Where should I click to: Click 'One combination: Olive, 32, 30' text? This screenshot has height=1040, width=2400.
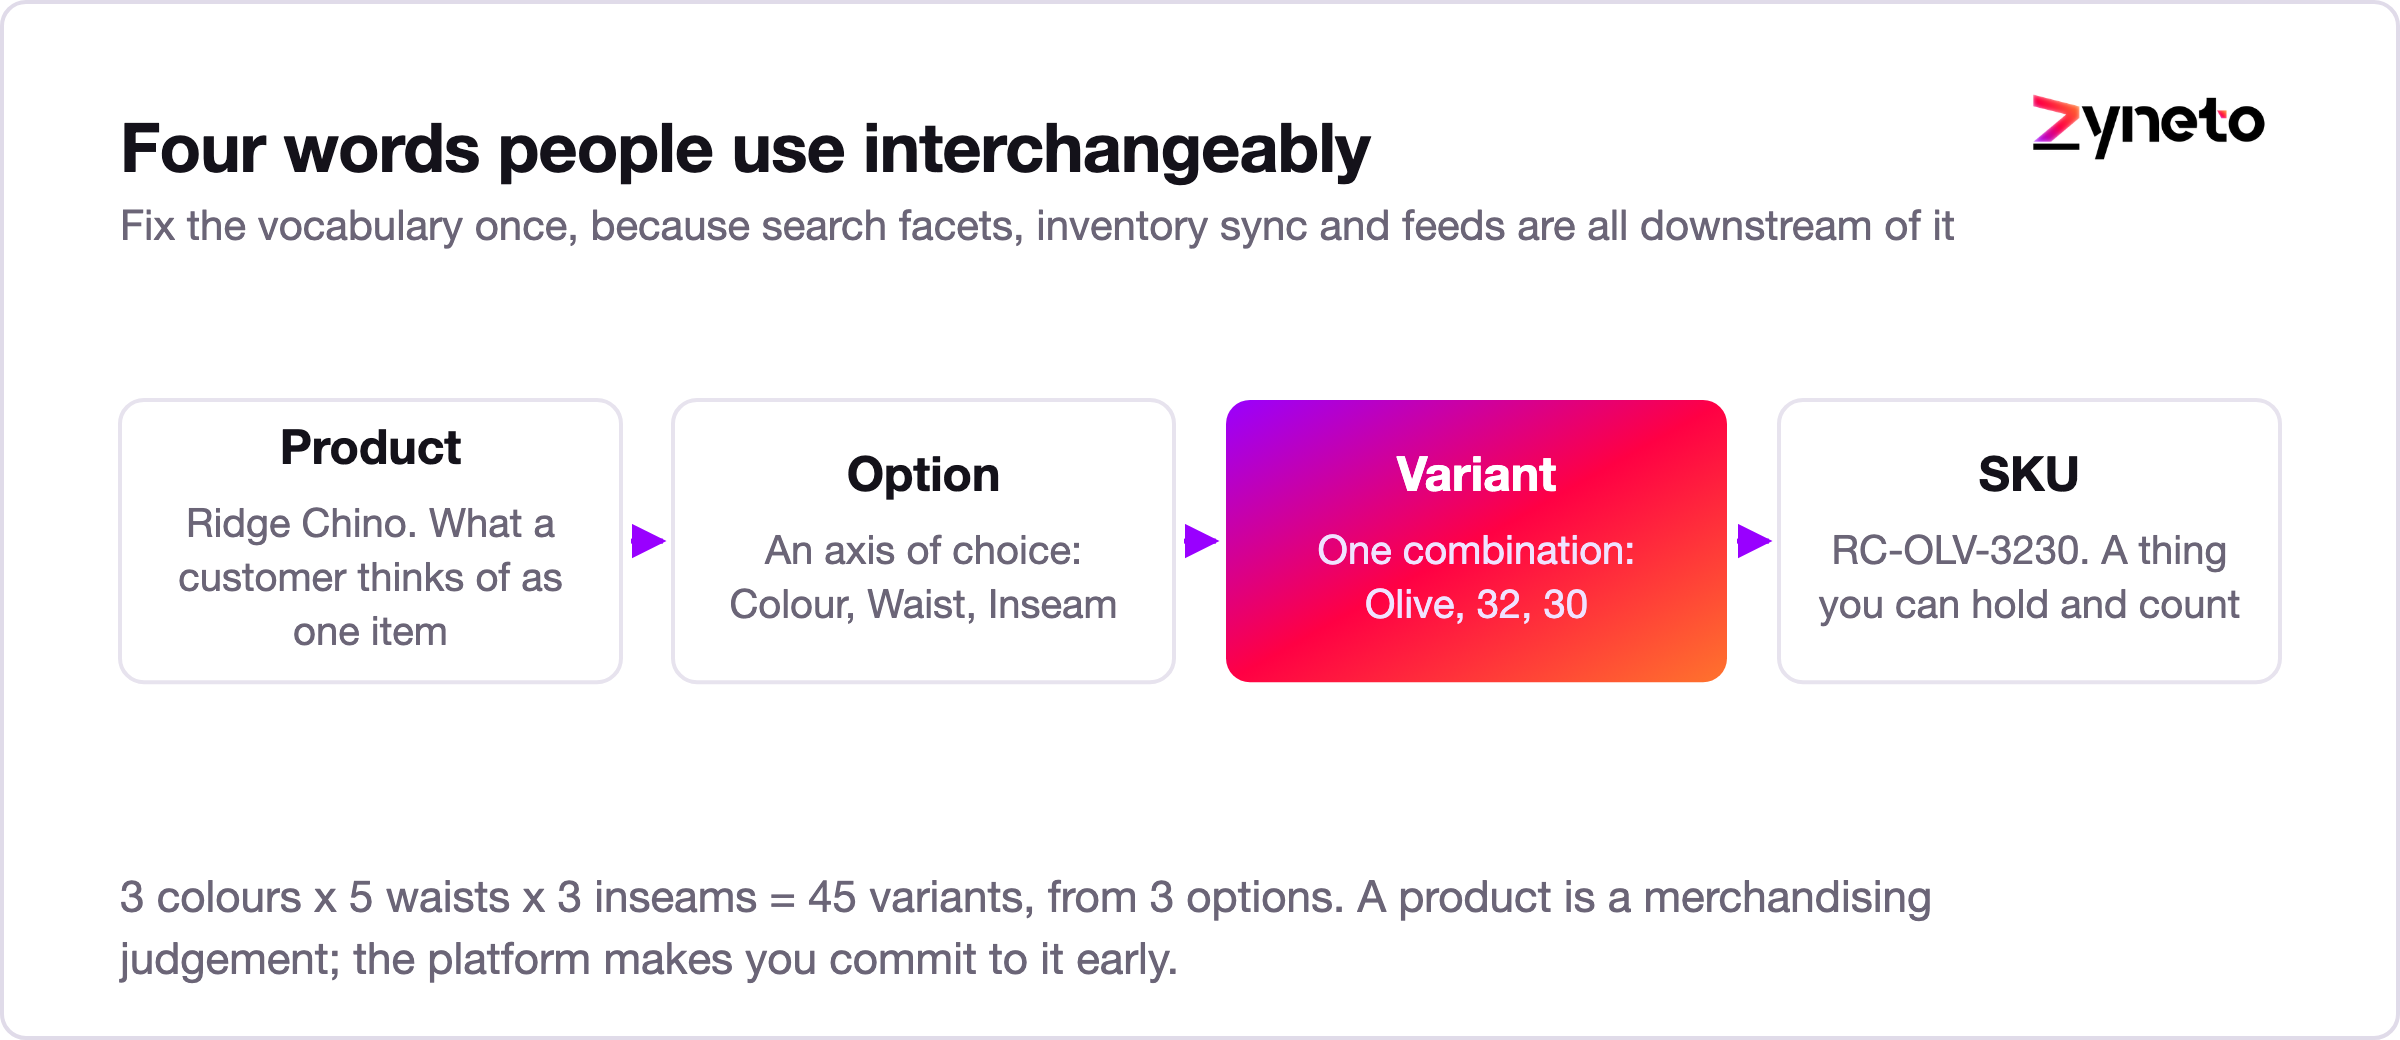click(1476, 578)
